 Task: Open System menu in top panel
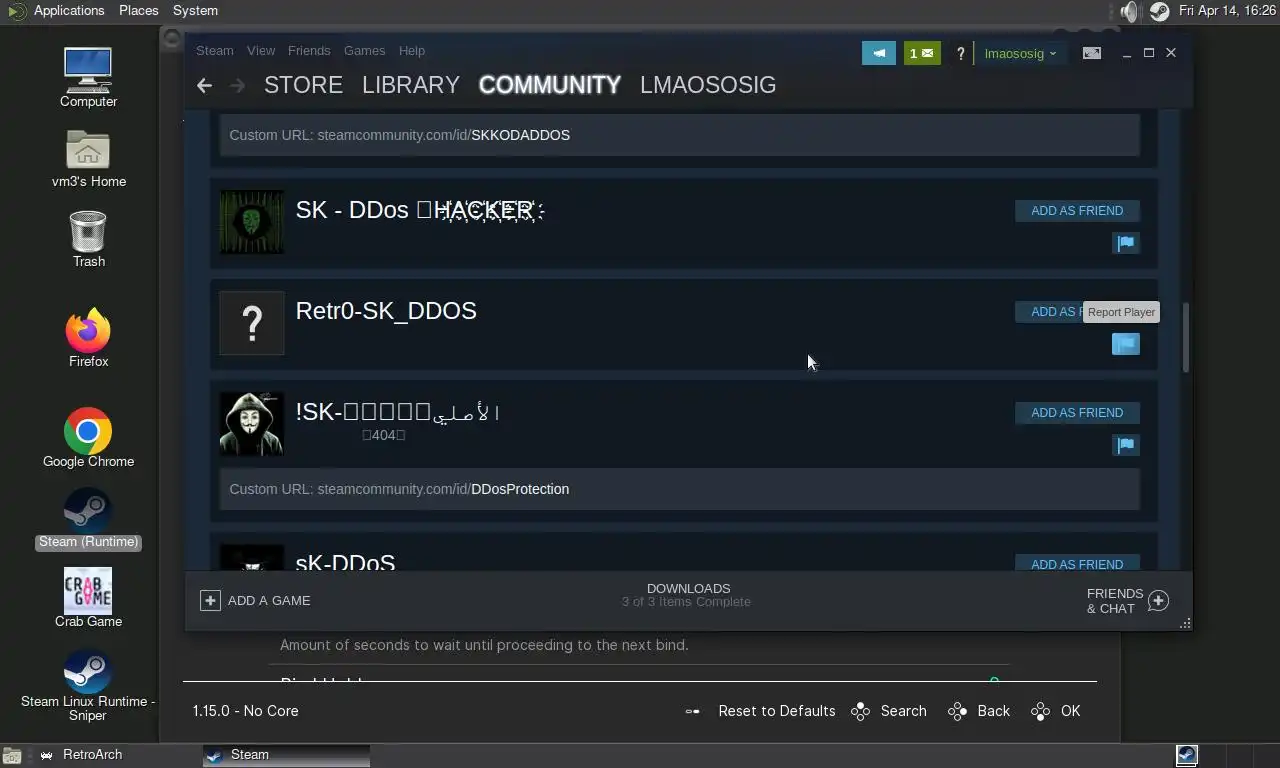point(195,11)
